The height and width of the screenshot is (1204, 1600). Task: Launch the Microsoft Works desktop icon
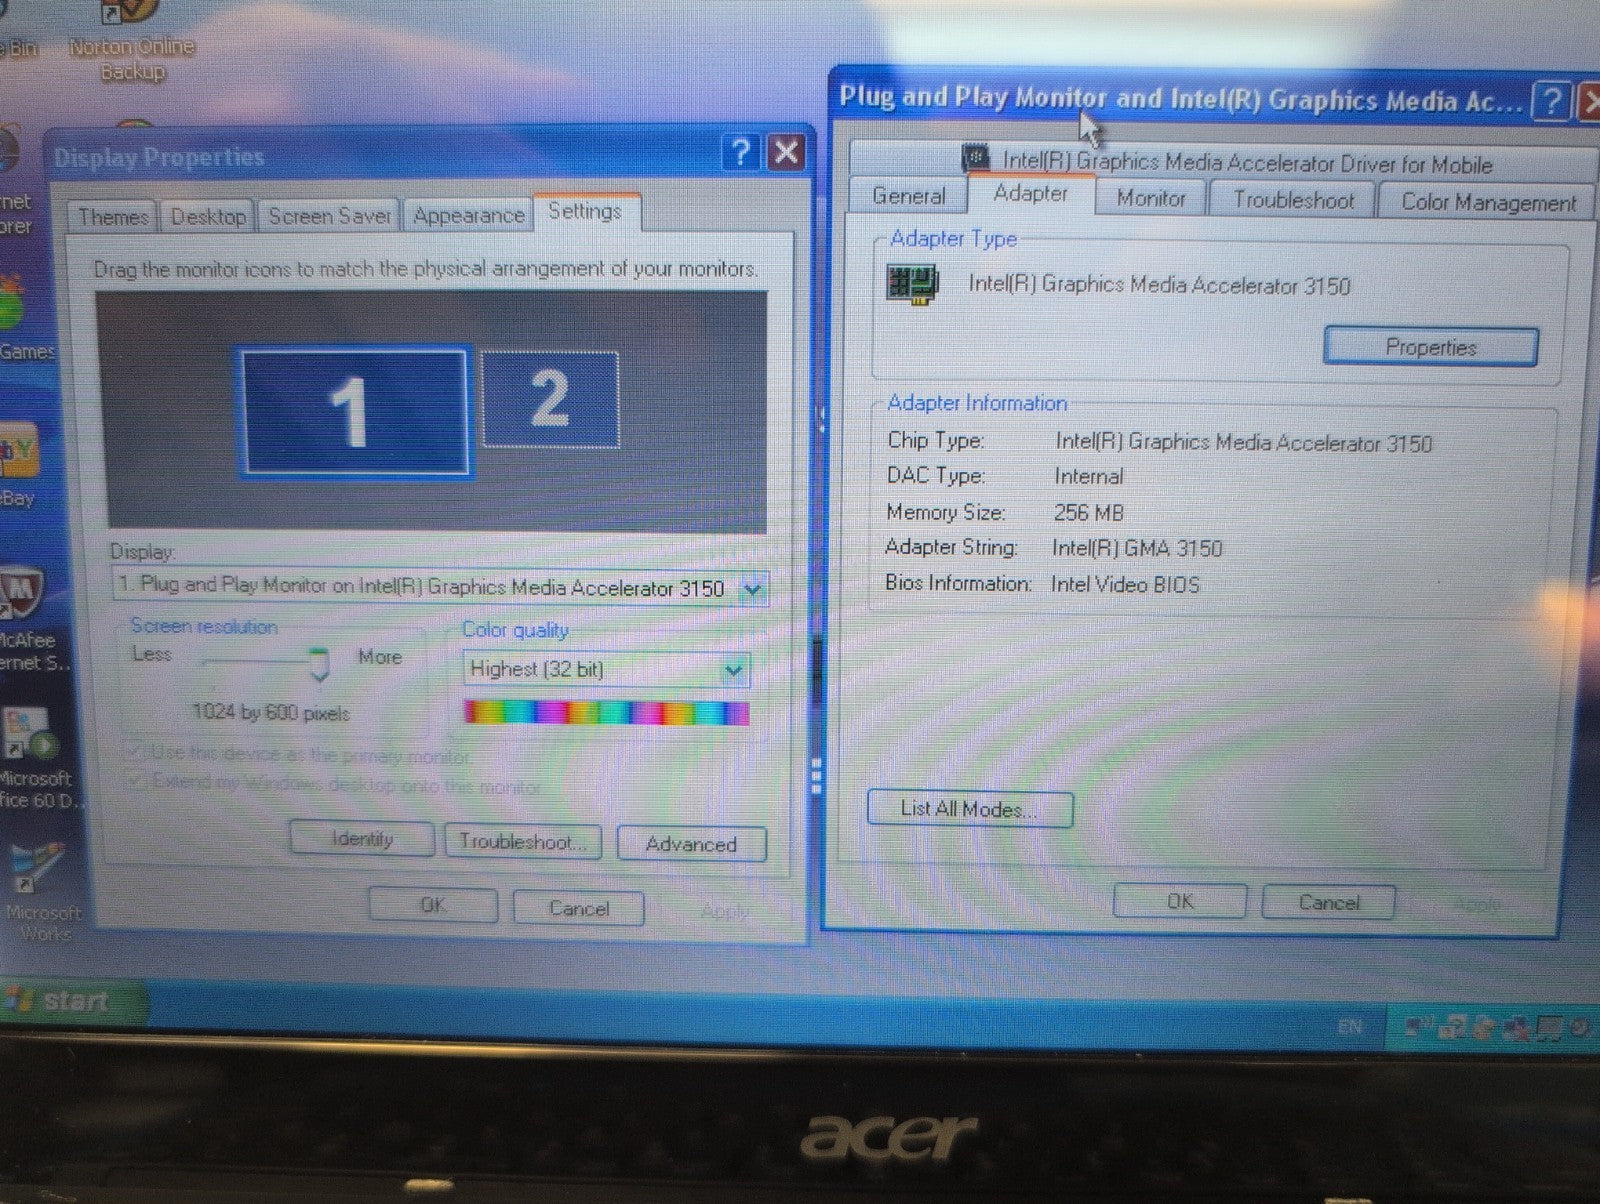(40, 891)
